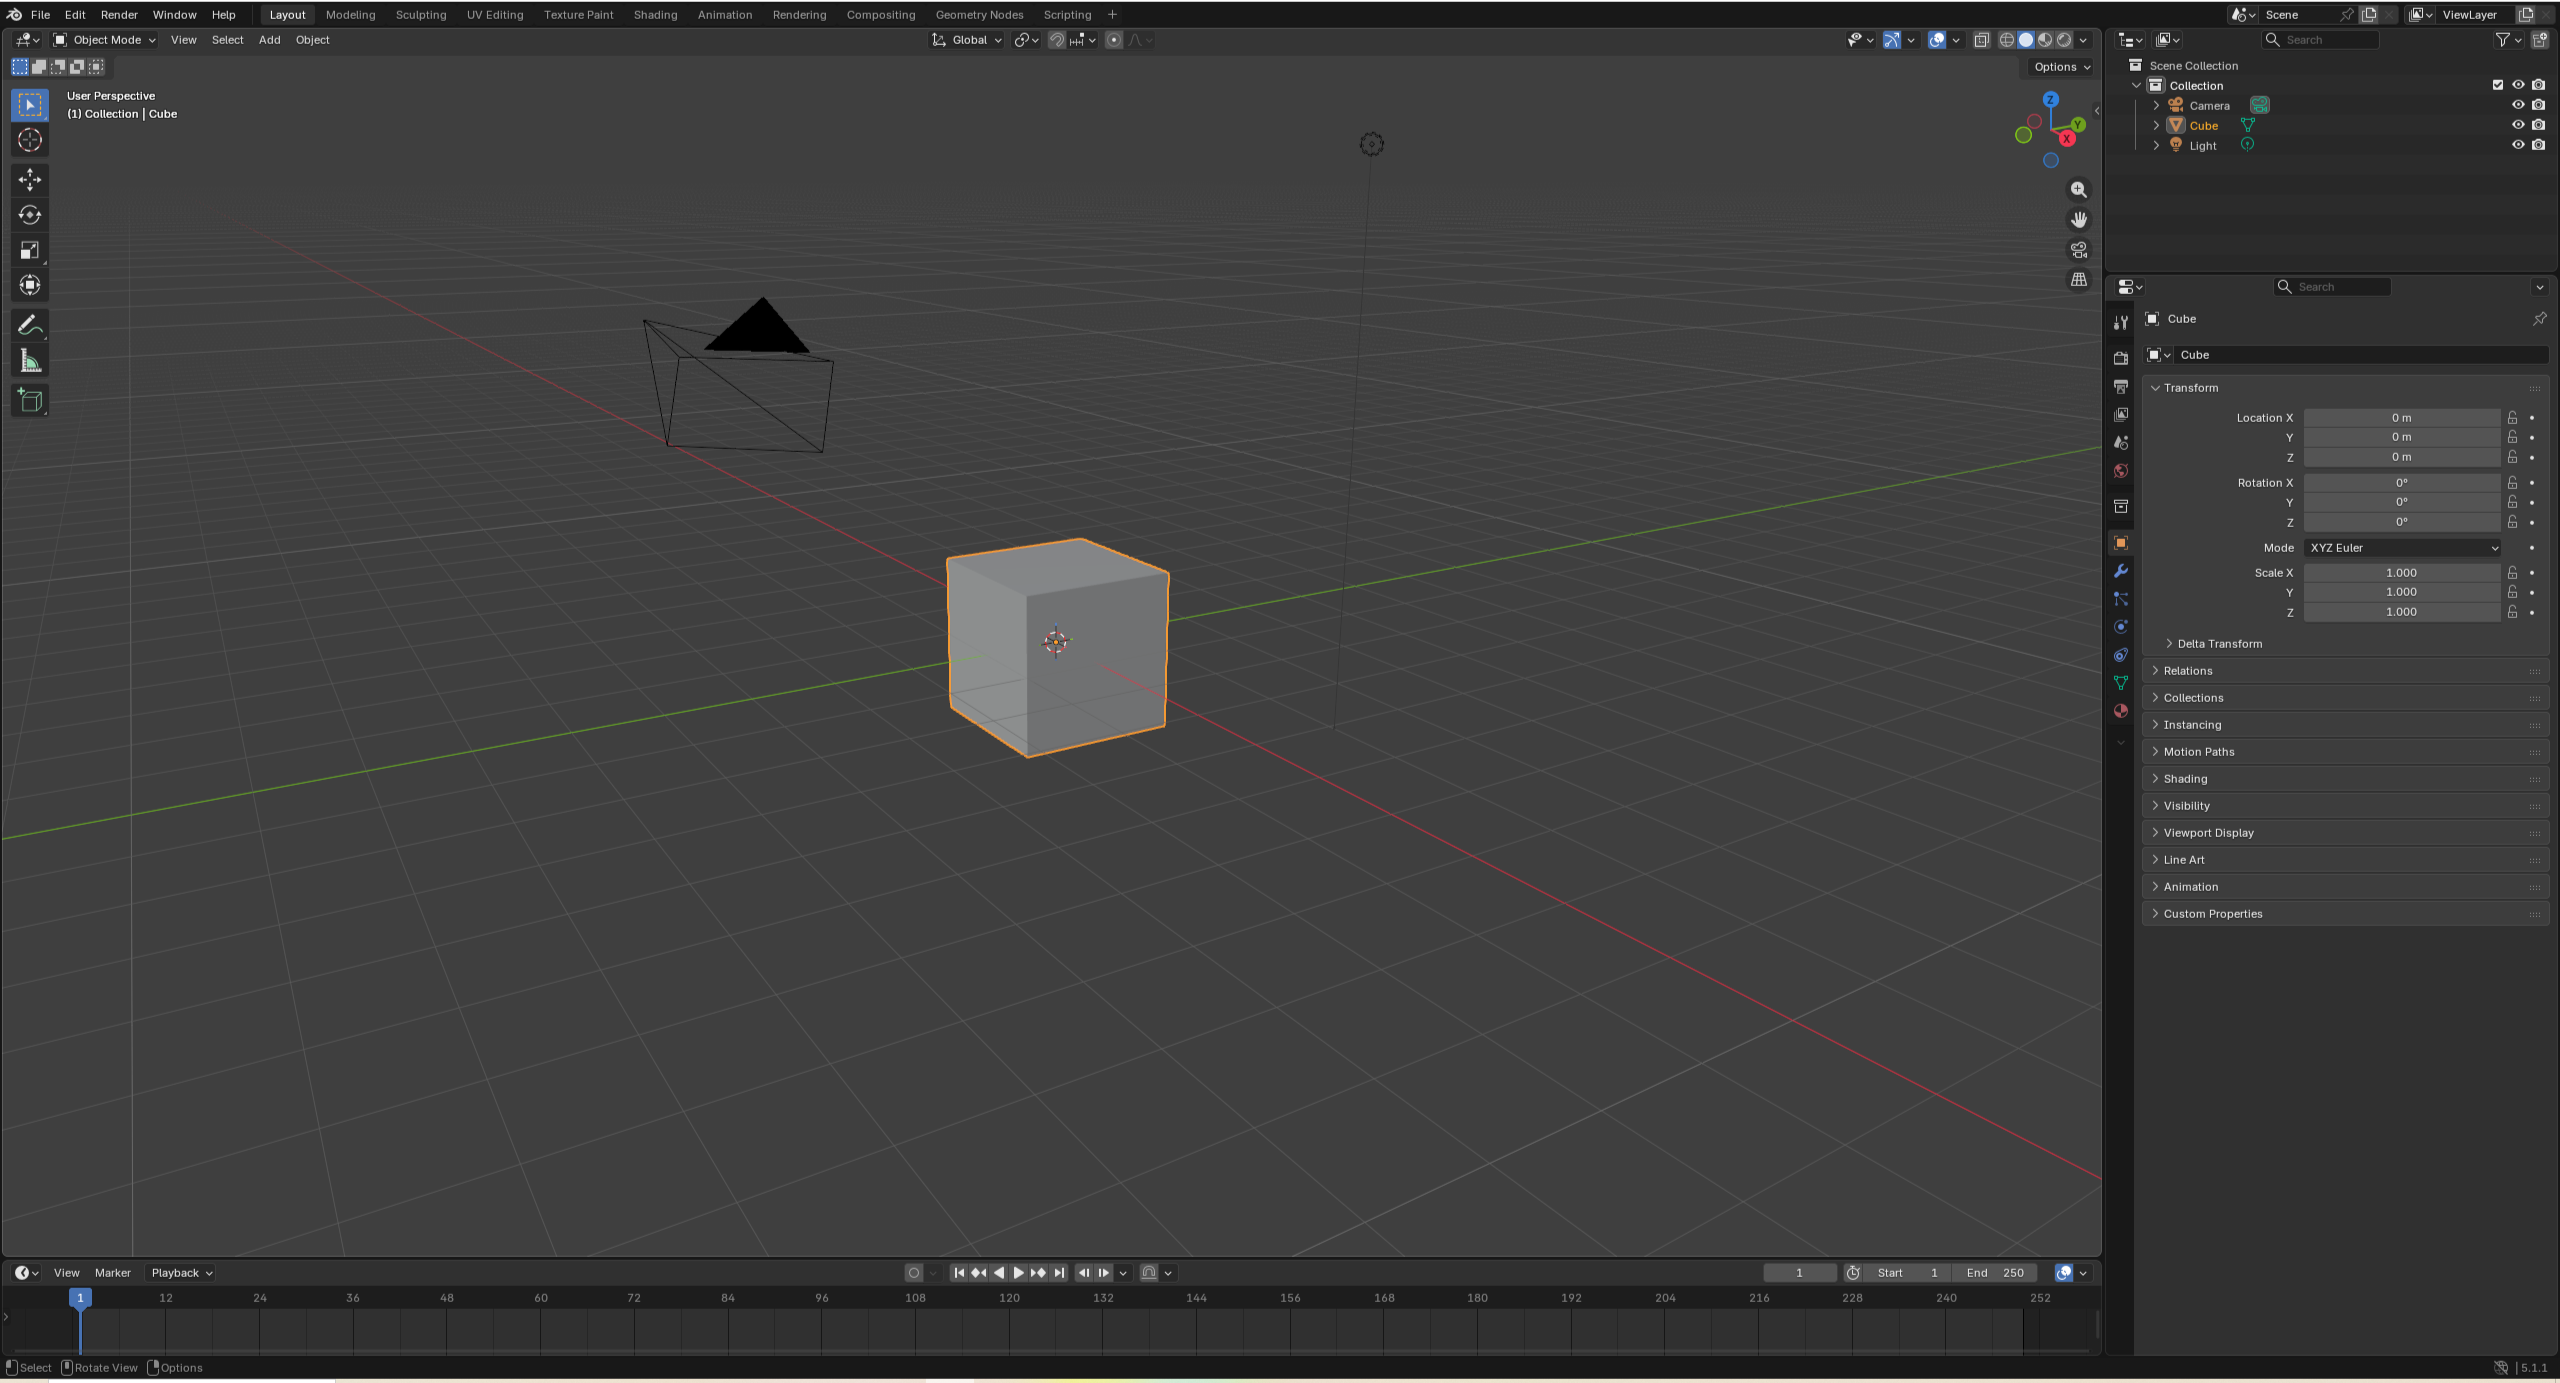Open the Material properties tab
This screenshot has width=2560, height=1383.
pyautogui.click(x=2121, y=711)
